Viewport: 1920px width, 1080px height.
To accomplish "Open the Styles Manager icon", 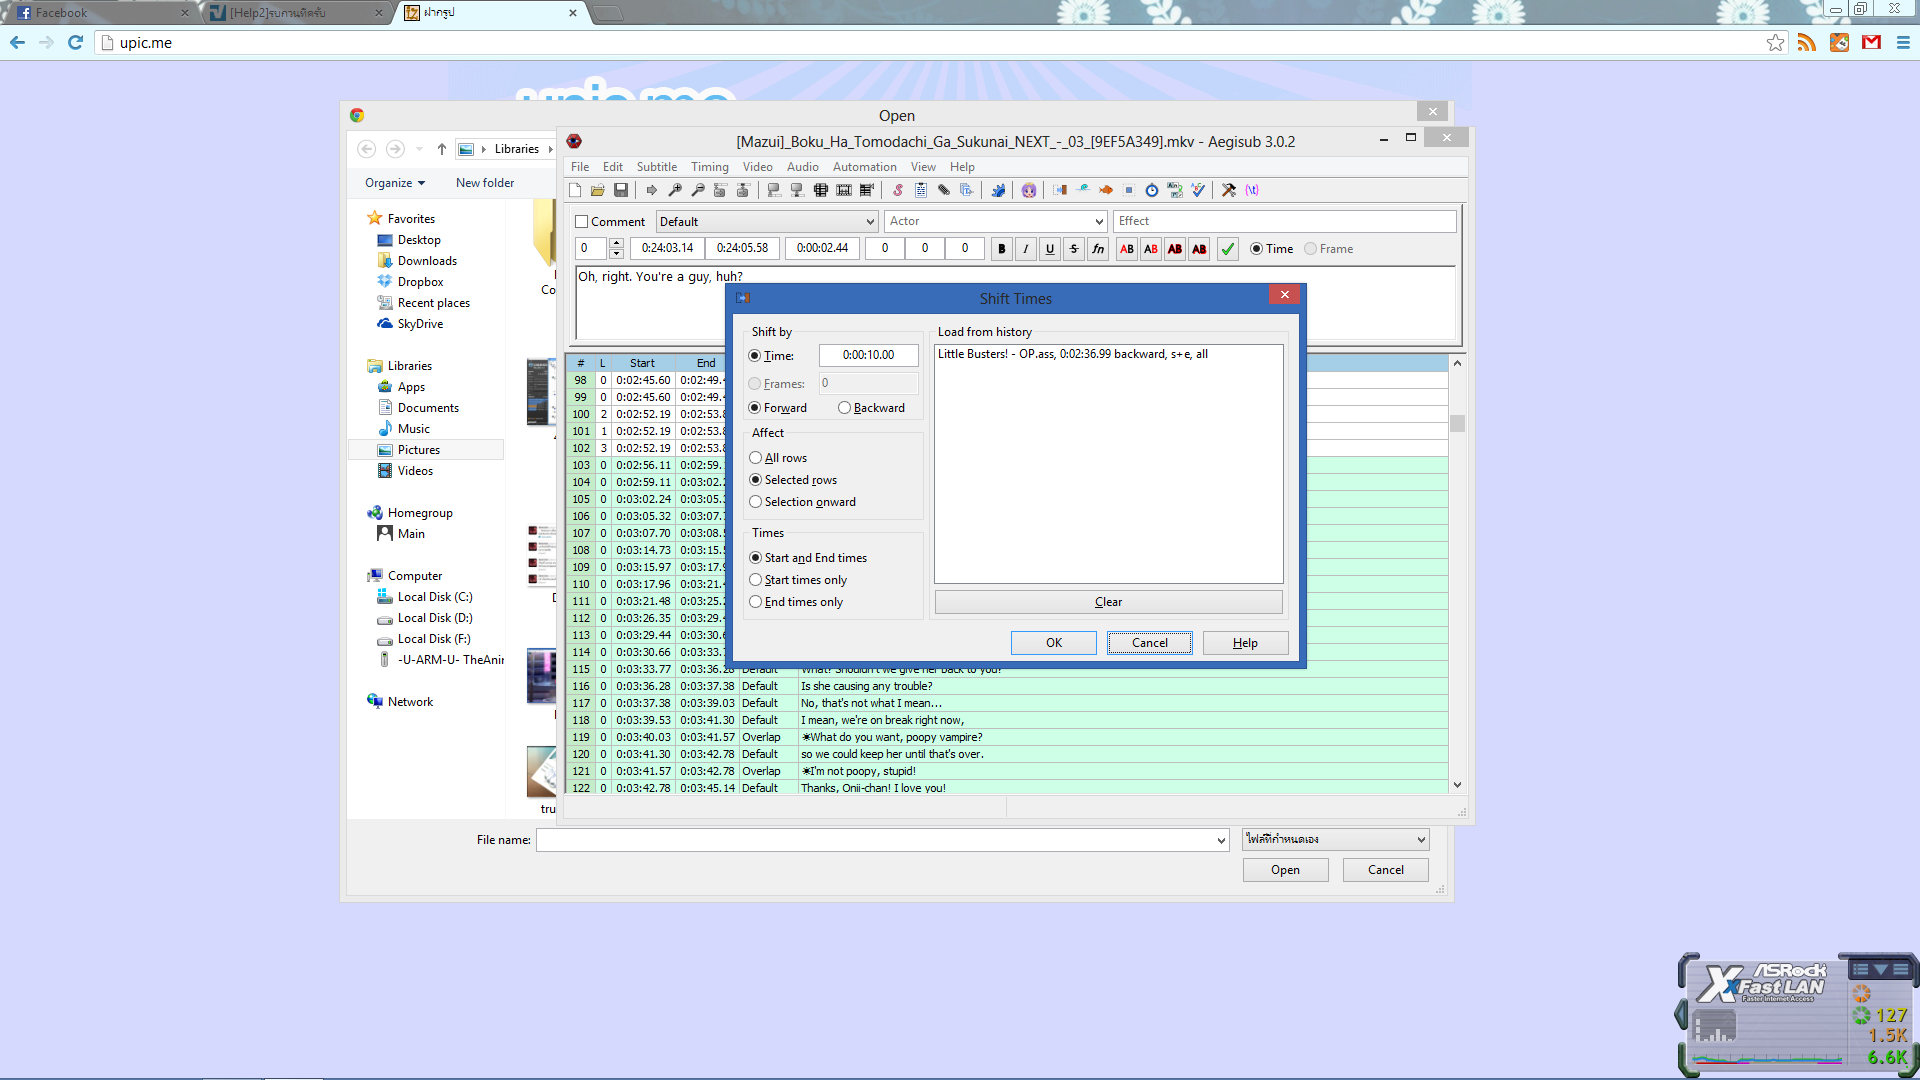I will pos(898,190).
